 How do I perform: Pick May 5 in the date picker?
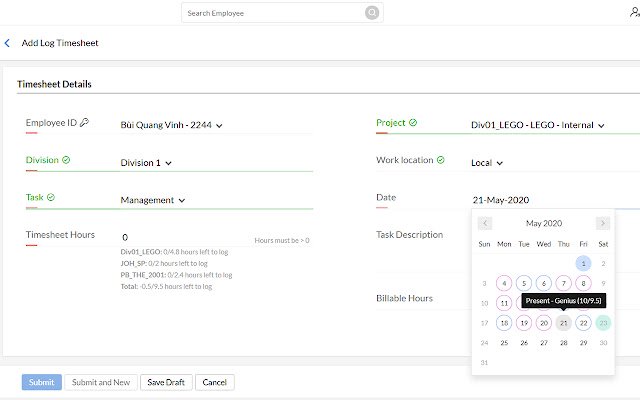[x=524, y=283]
